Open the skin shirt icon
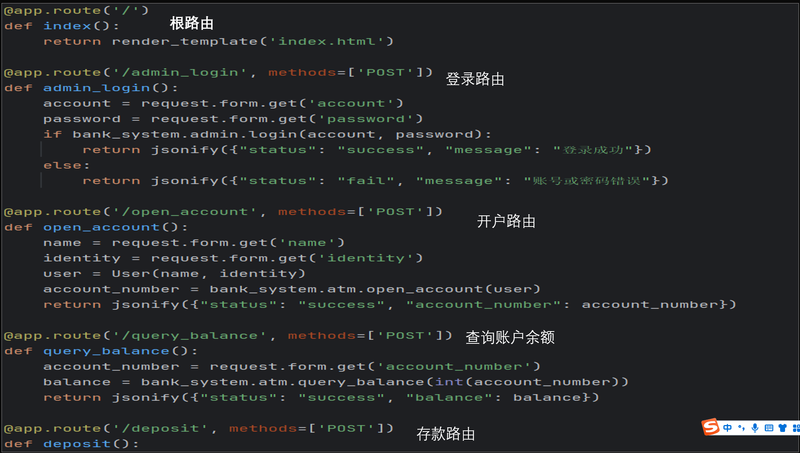This screenshot has height=453, width=800. point(783,428)
